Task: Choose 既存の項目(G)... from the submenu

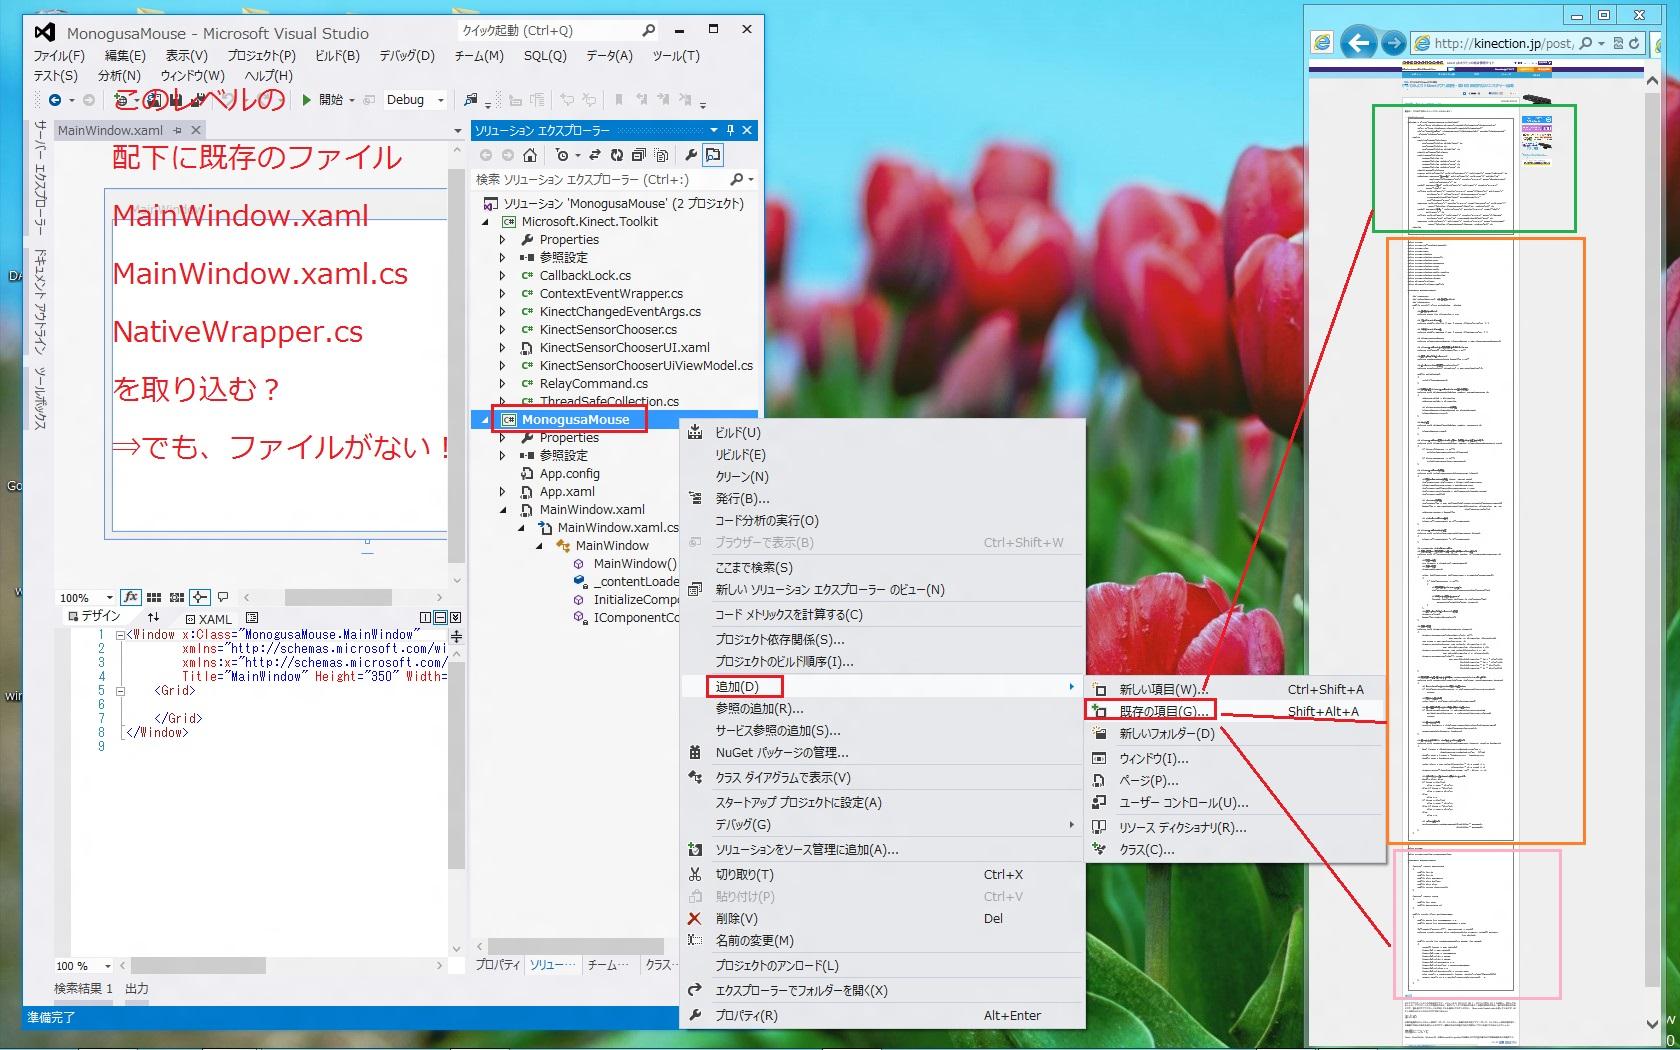Action: 1235,711
